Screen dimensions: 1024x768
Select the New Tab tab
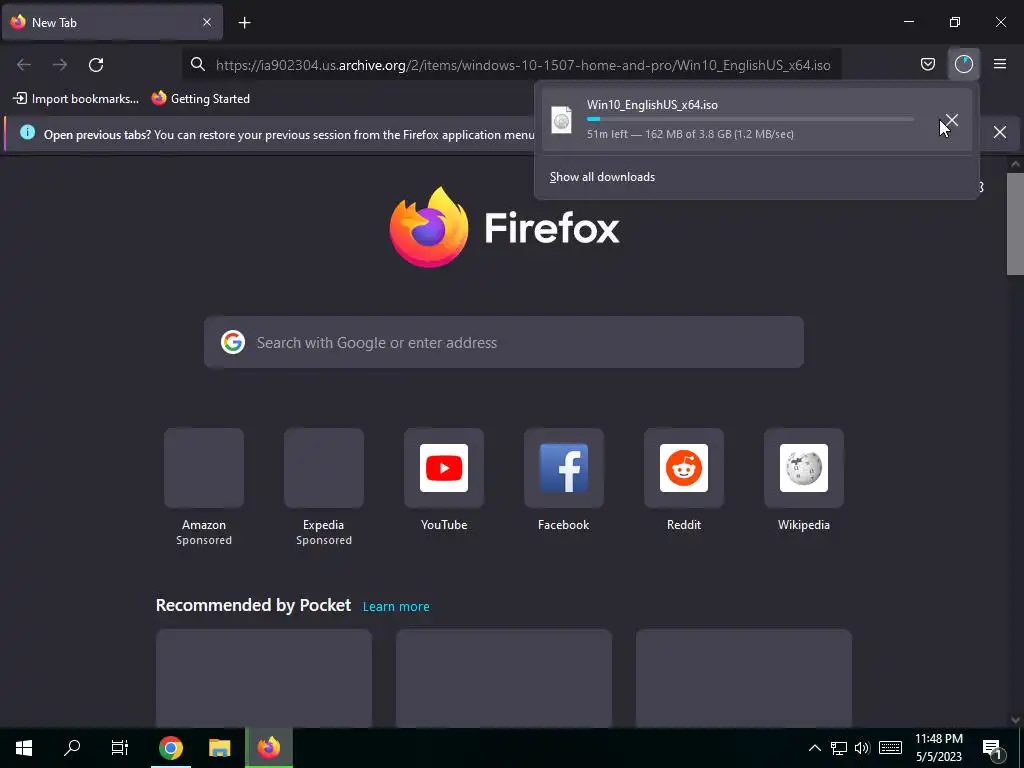112,22
